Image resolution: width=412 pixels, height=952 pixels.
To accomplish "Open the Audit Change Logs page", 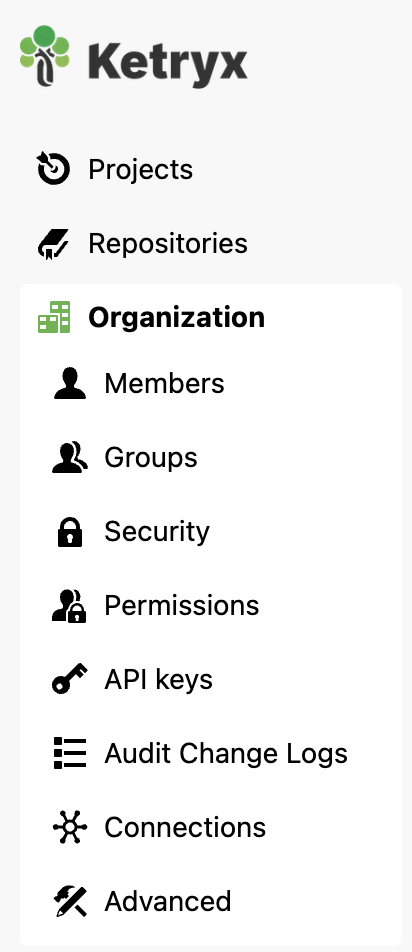I will pyautogui.click(x=226, y=753).
